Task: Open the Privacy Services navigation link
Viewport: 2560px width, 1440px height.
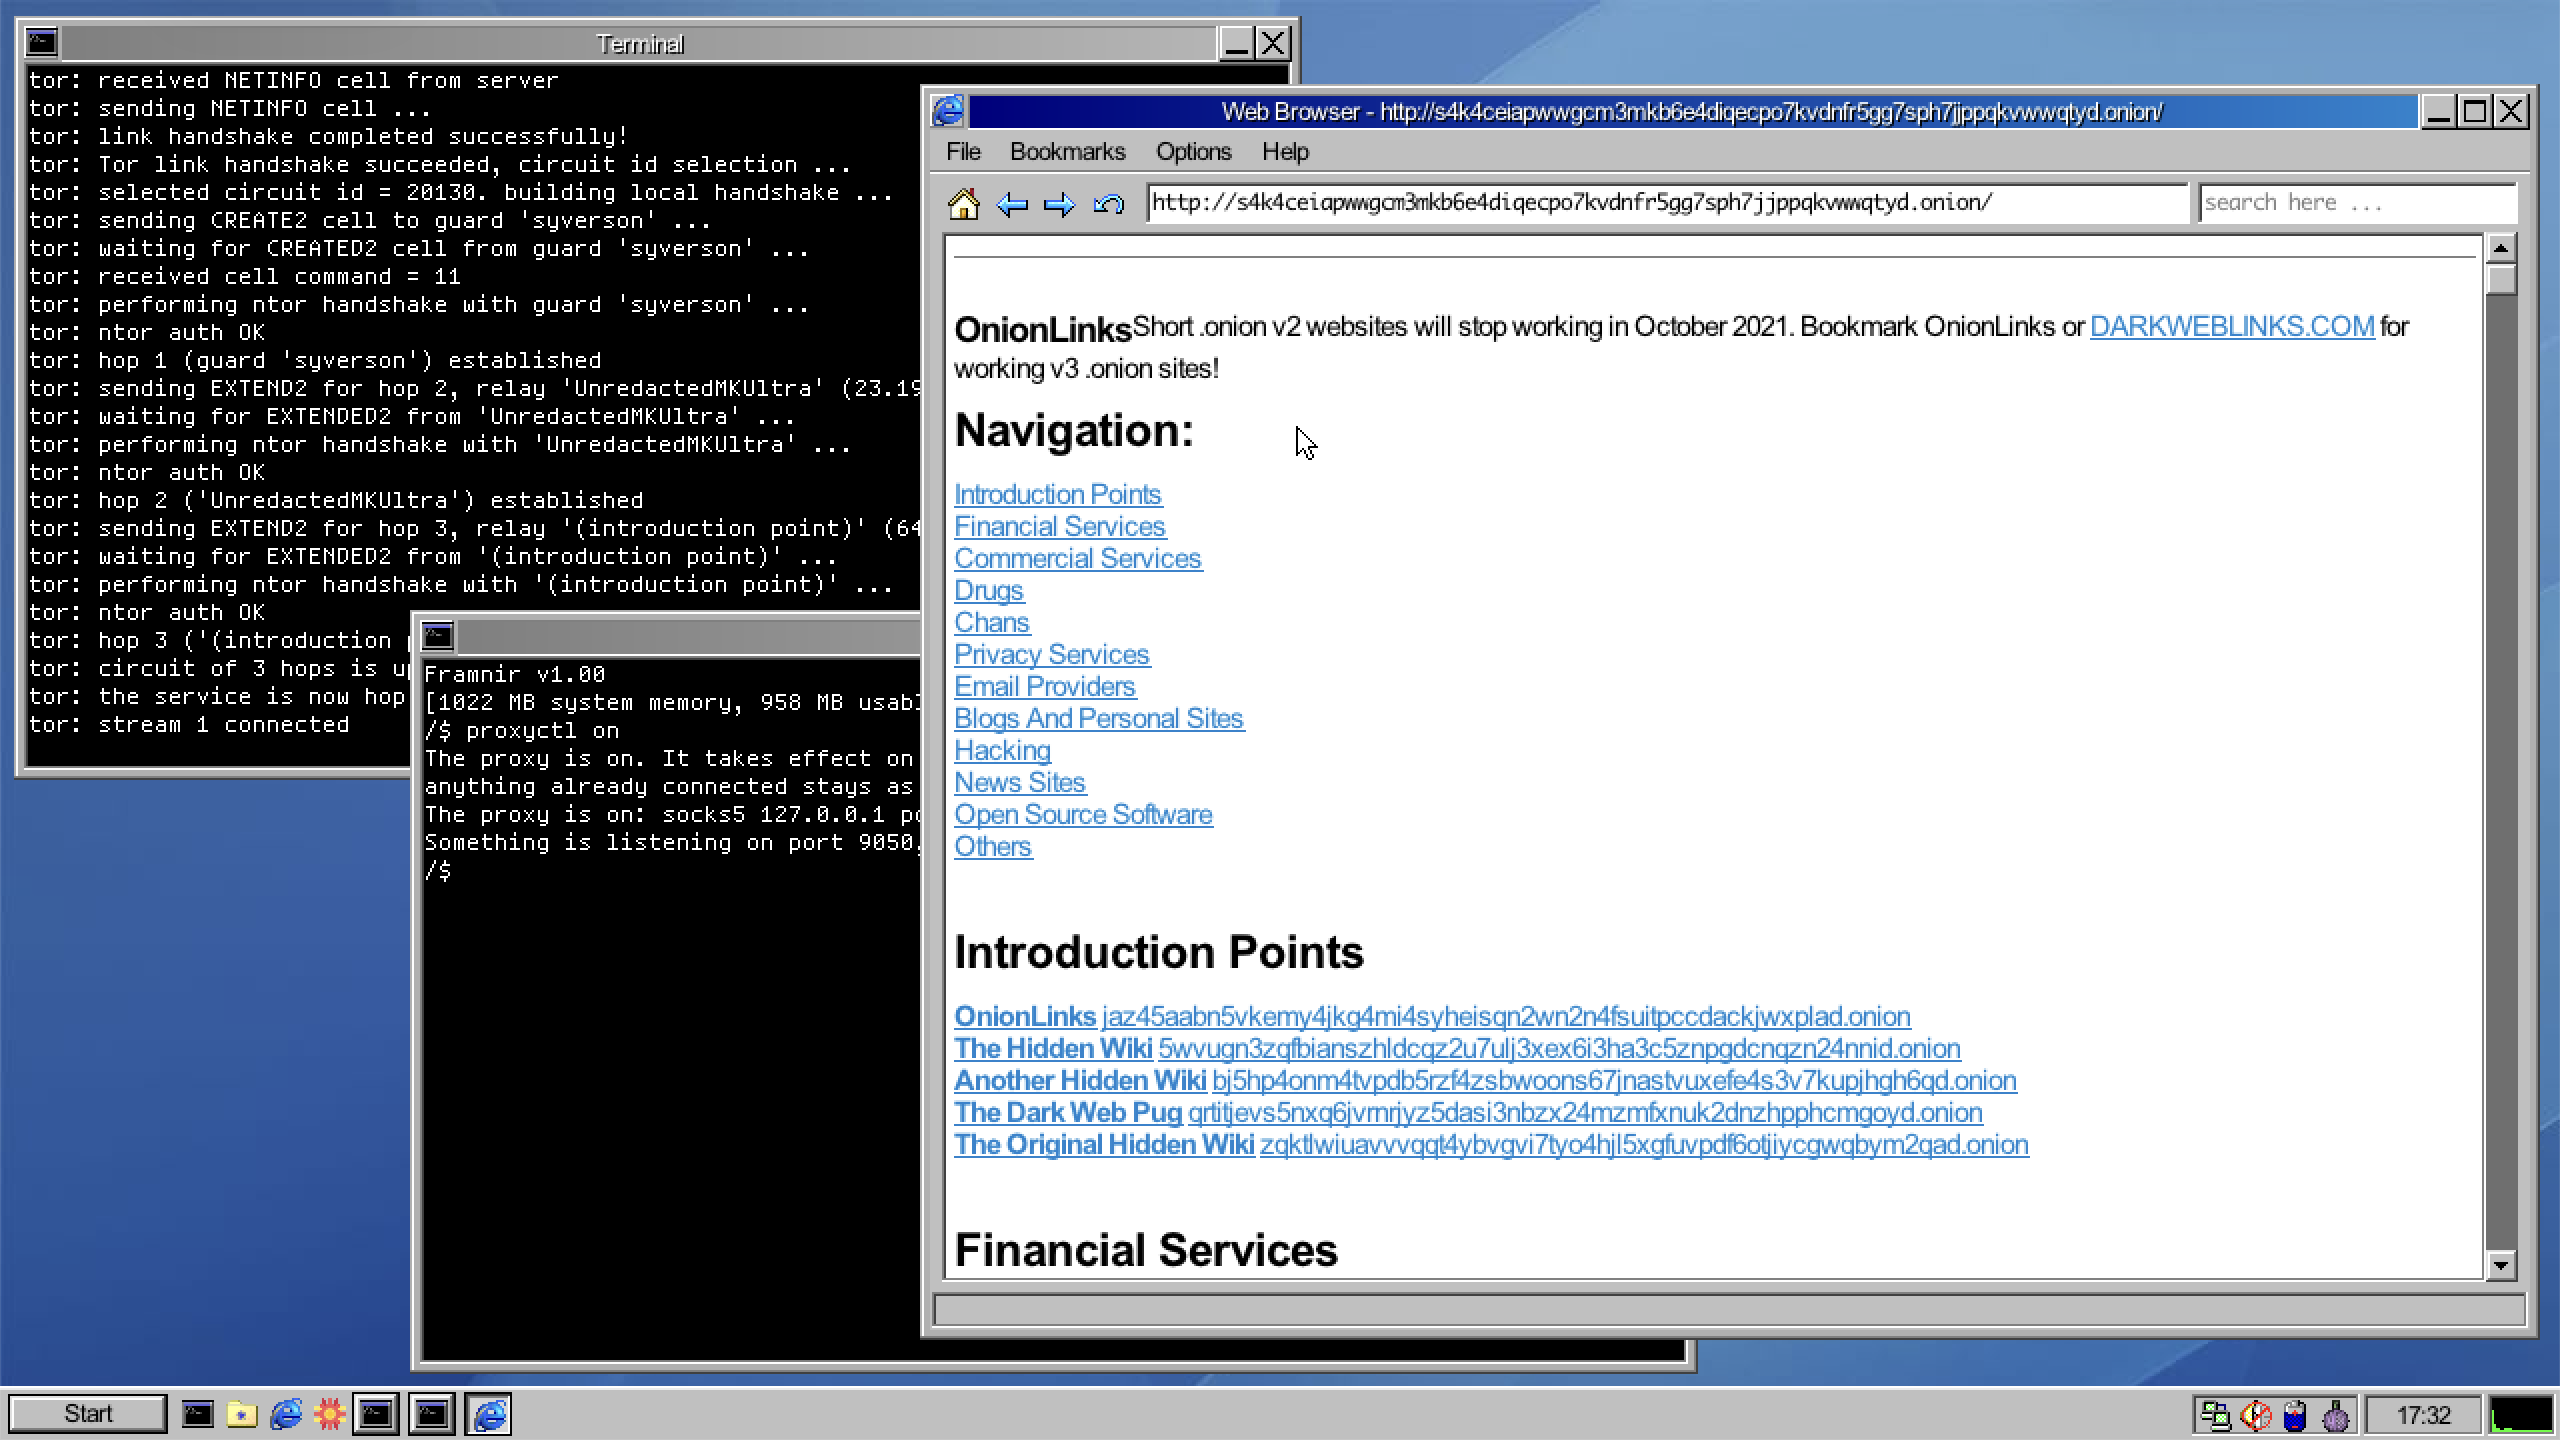Action: pos(1051,655)
